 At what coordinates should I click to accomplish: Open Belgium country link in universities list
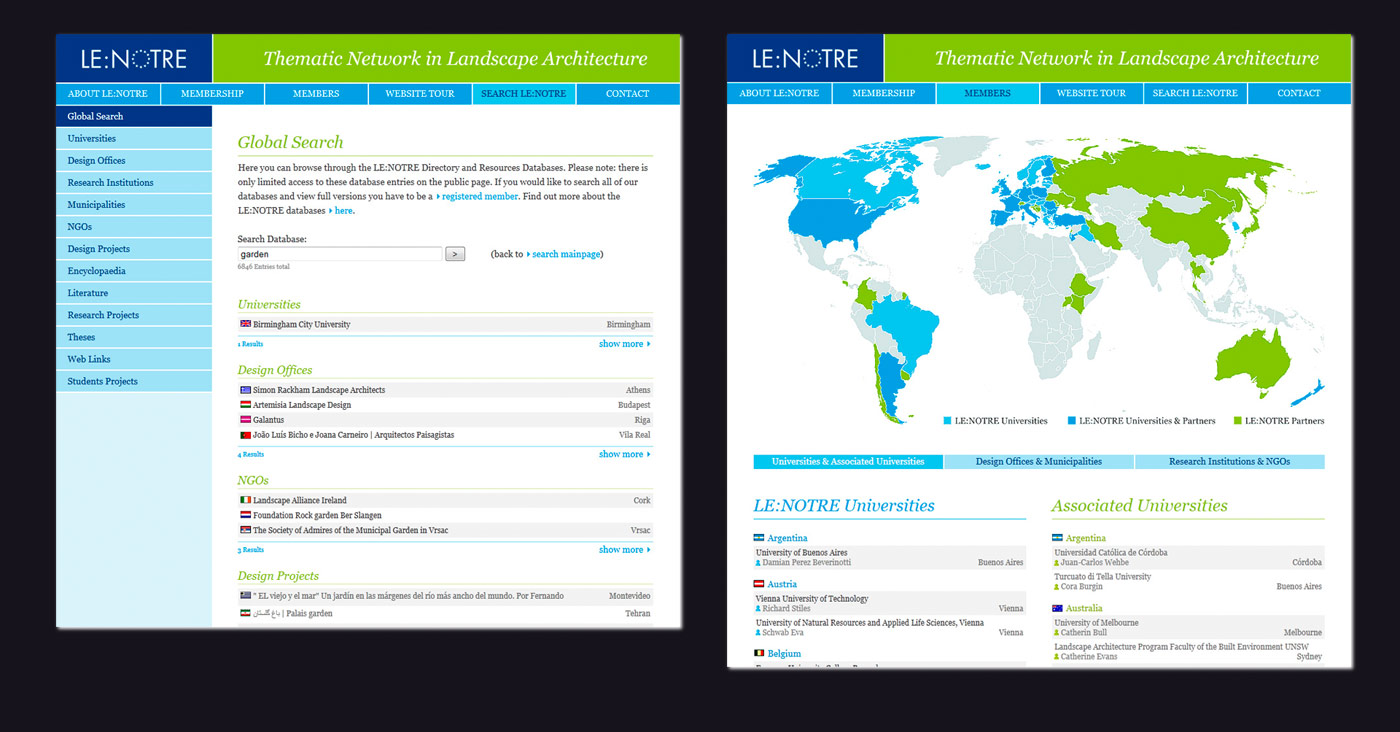tap(784, 653)
